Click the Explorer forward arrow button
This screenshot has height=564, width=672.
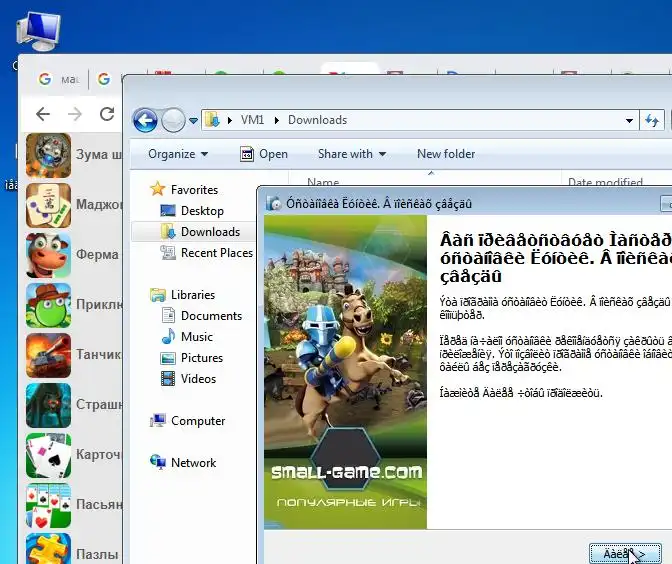(173, 120)
